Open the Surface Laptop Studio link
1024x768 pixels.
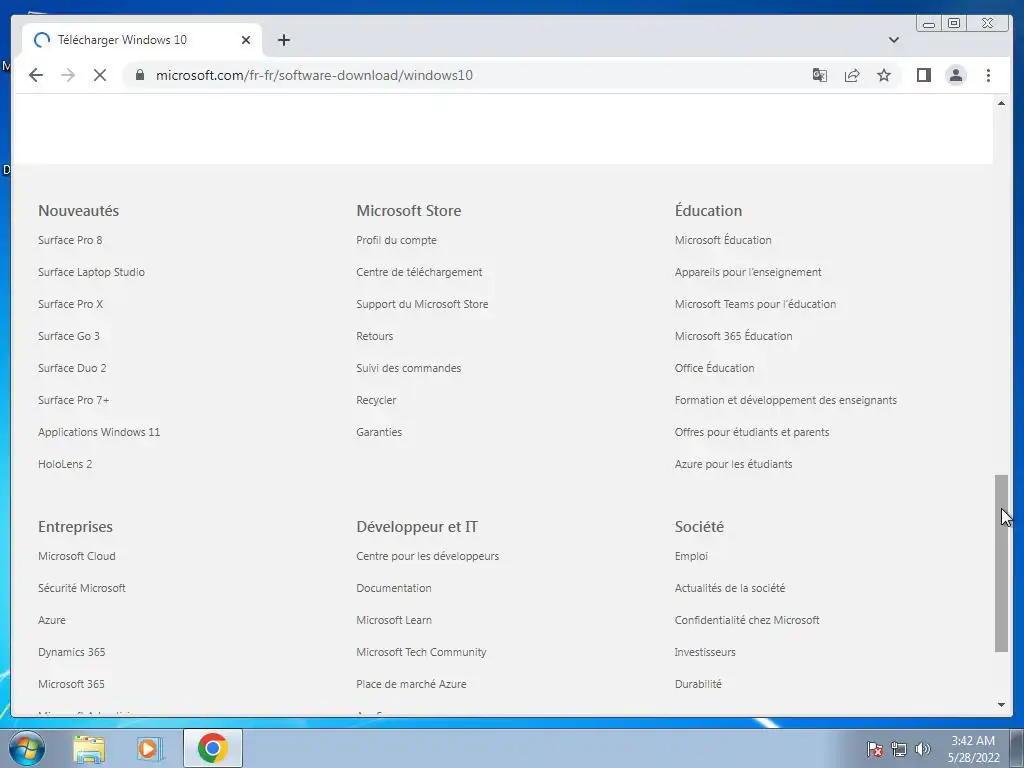pos(91,272)
